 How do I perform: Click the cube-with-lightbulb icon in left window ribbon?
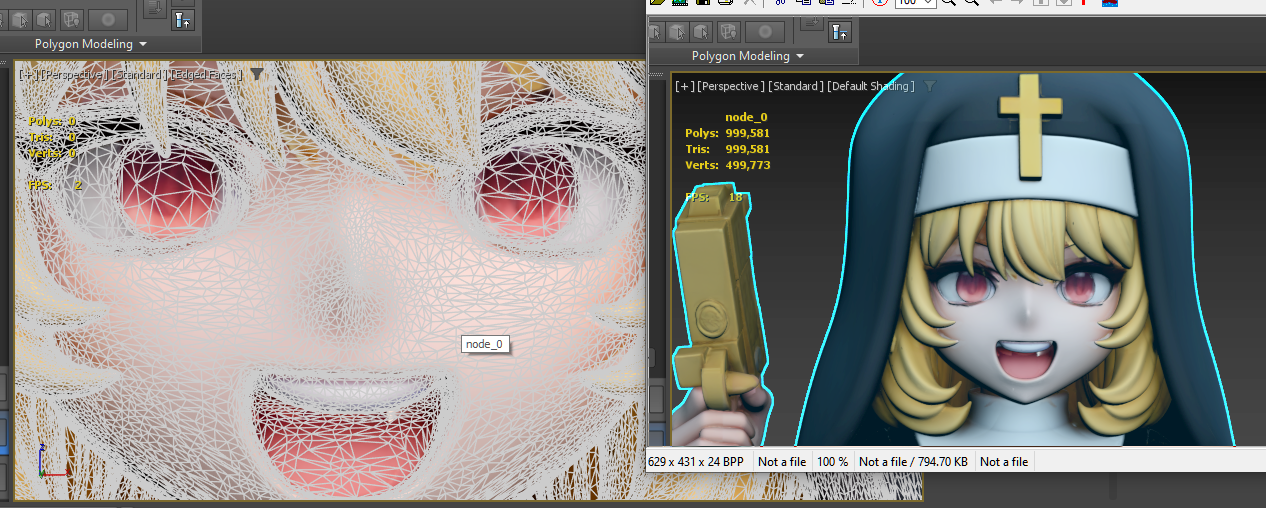tap(70, 19)
